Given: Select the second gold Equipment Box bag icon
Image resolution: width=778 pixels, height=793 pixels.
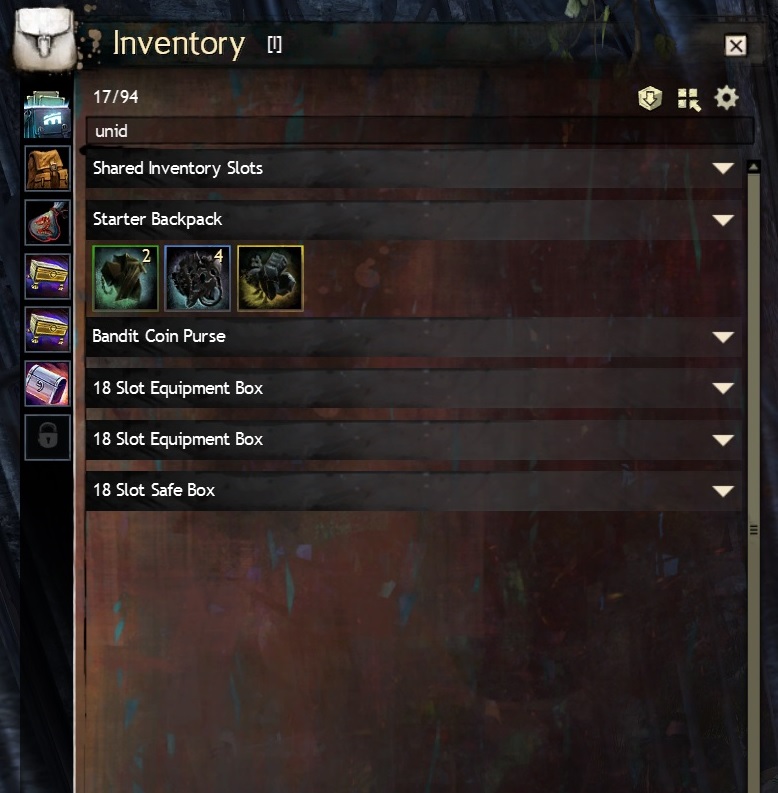Looking at the screenshot, I should [48, 330].
